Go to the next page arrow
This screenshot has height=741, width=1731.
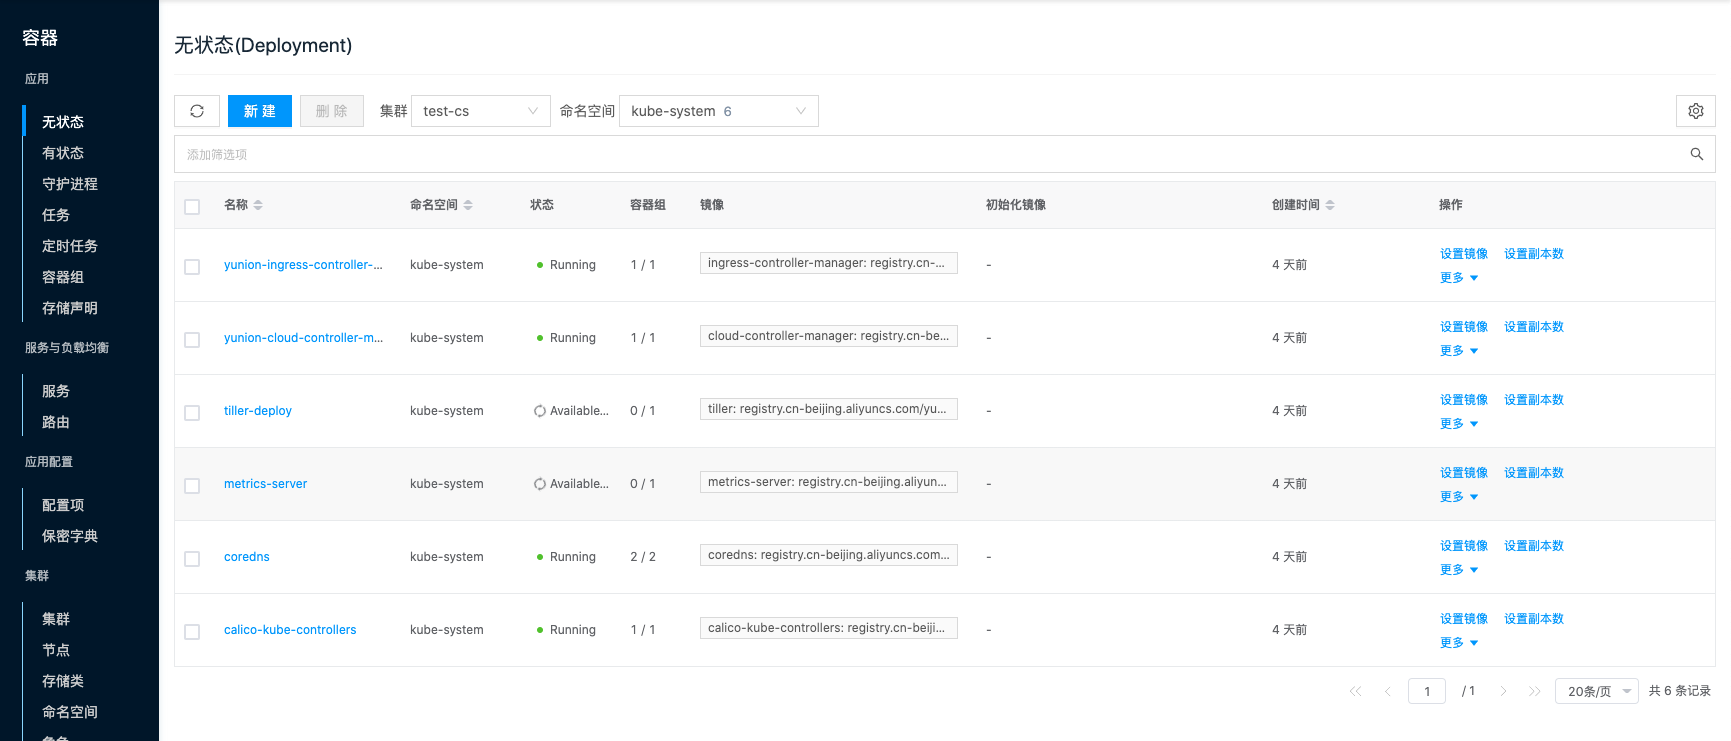click(x=1502, y=691)
